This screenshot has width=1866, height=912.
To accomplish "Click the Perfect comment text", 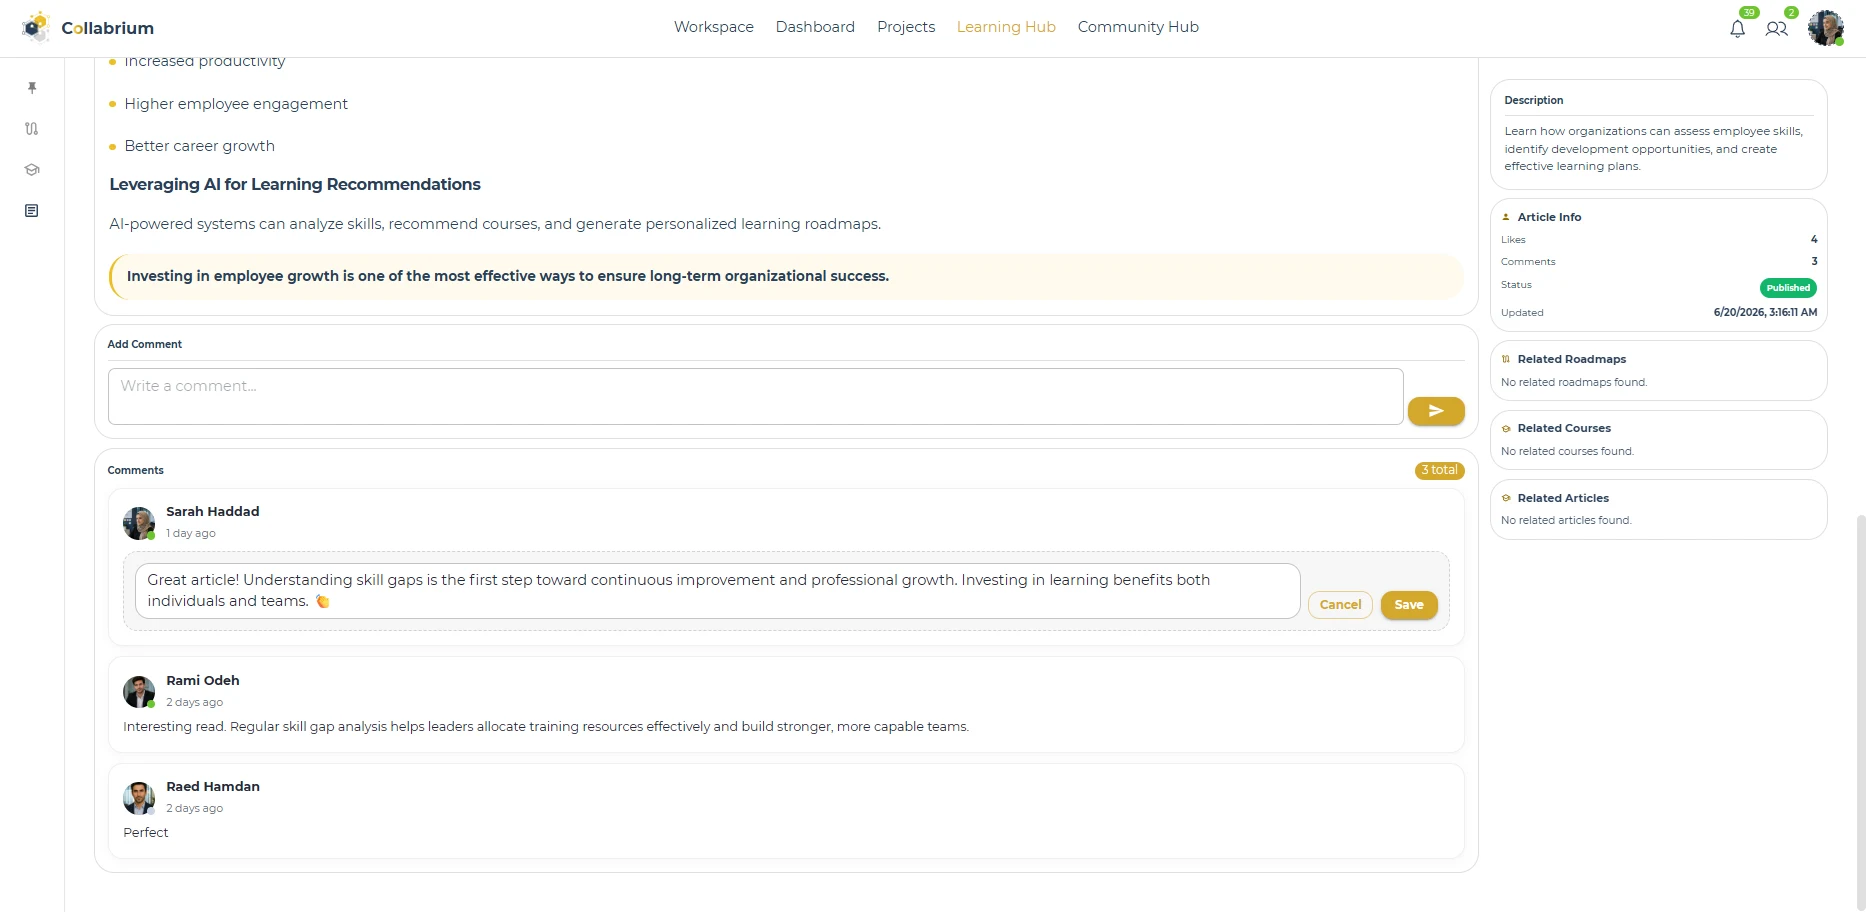I will [x=146, y=832].
